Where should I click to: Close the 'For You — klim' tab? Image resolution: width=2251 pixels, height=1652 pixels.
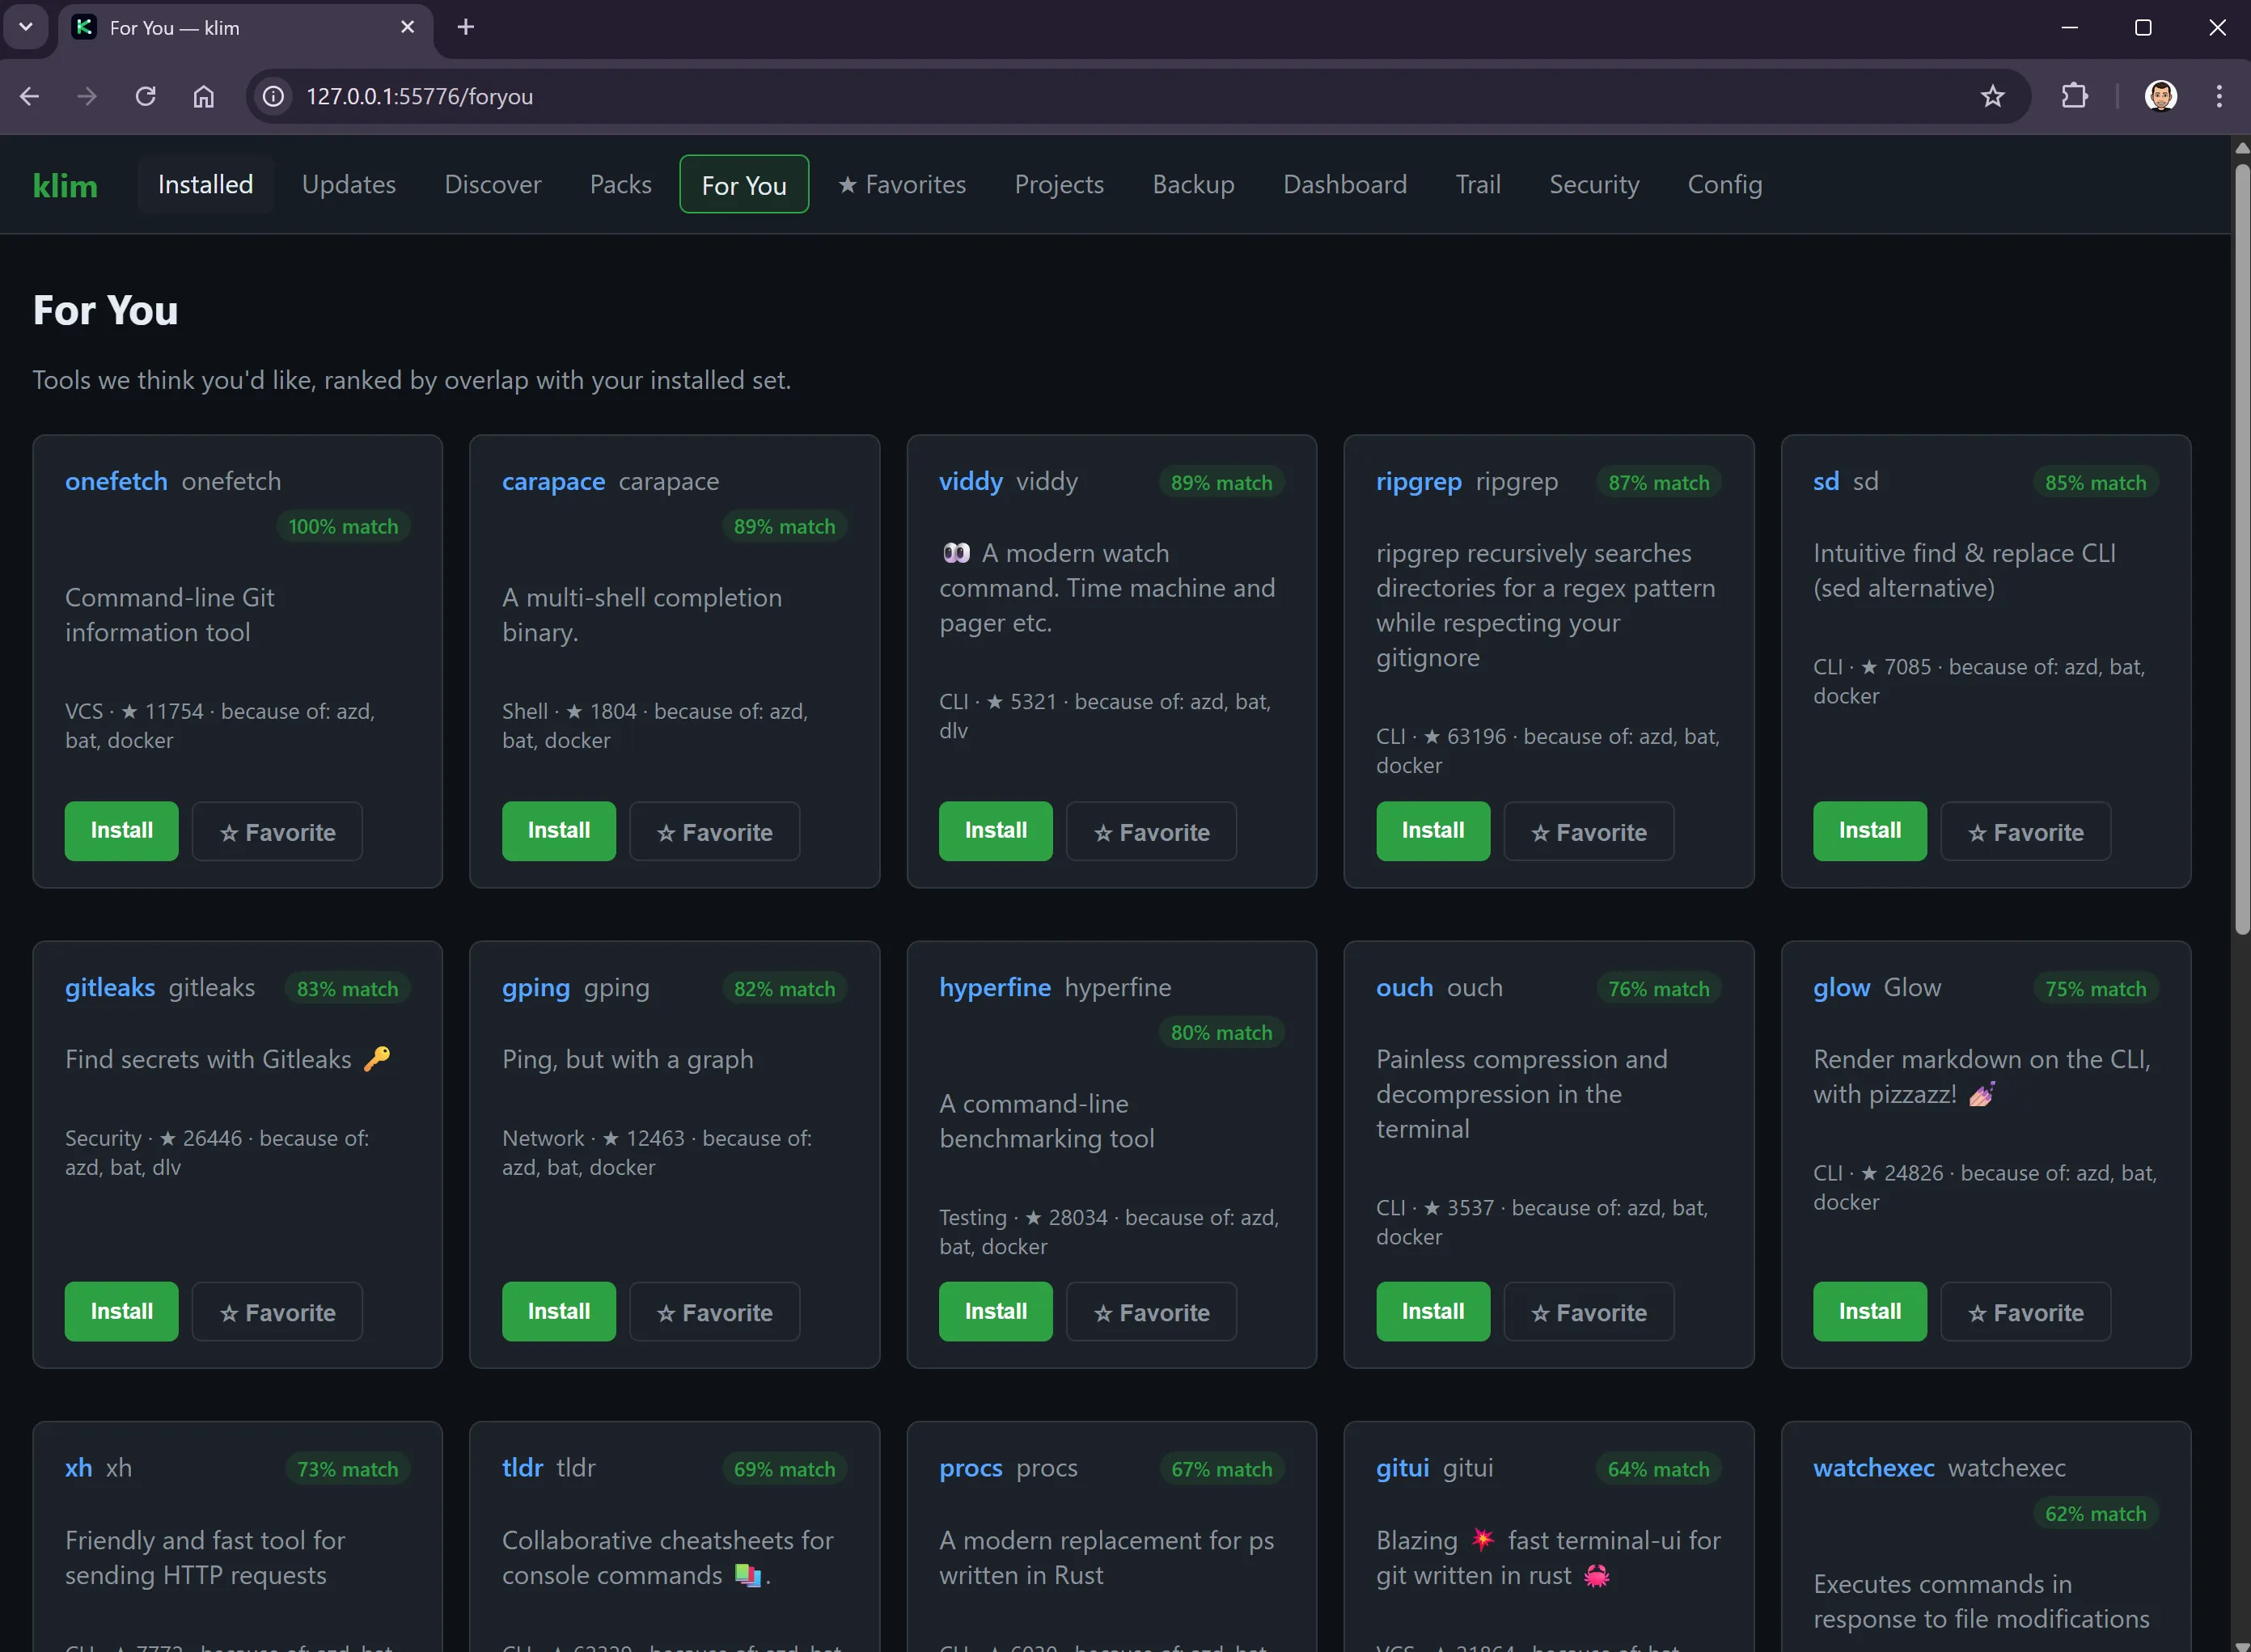click(x=407, y=27)
